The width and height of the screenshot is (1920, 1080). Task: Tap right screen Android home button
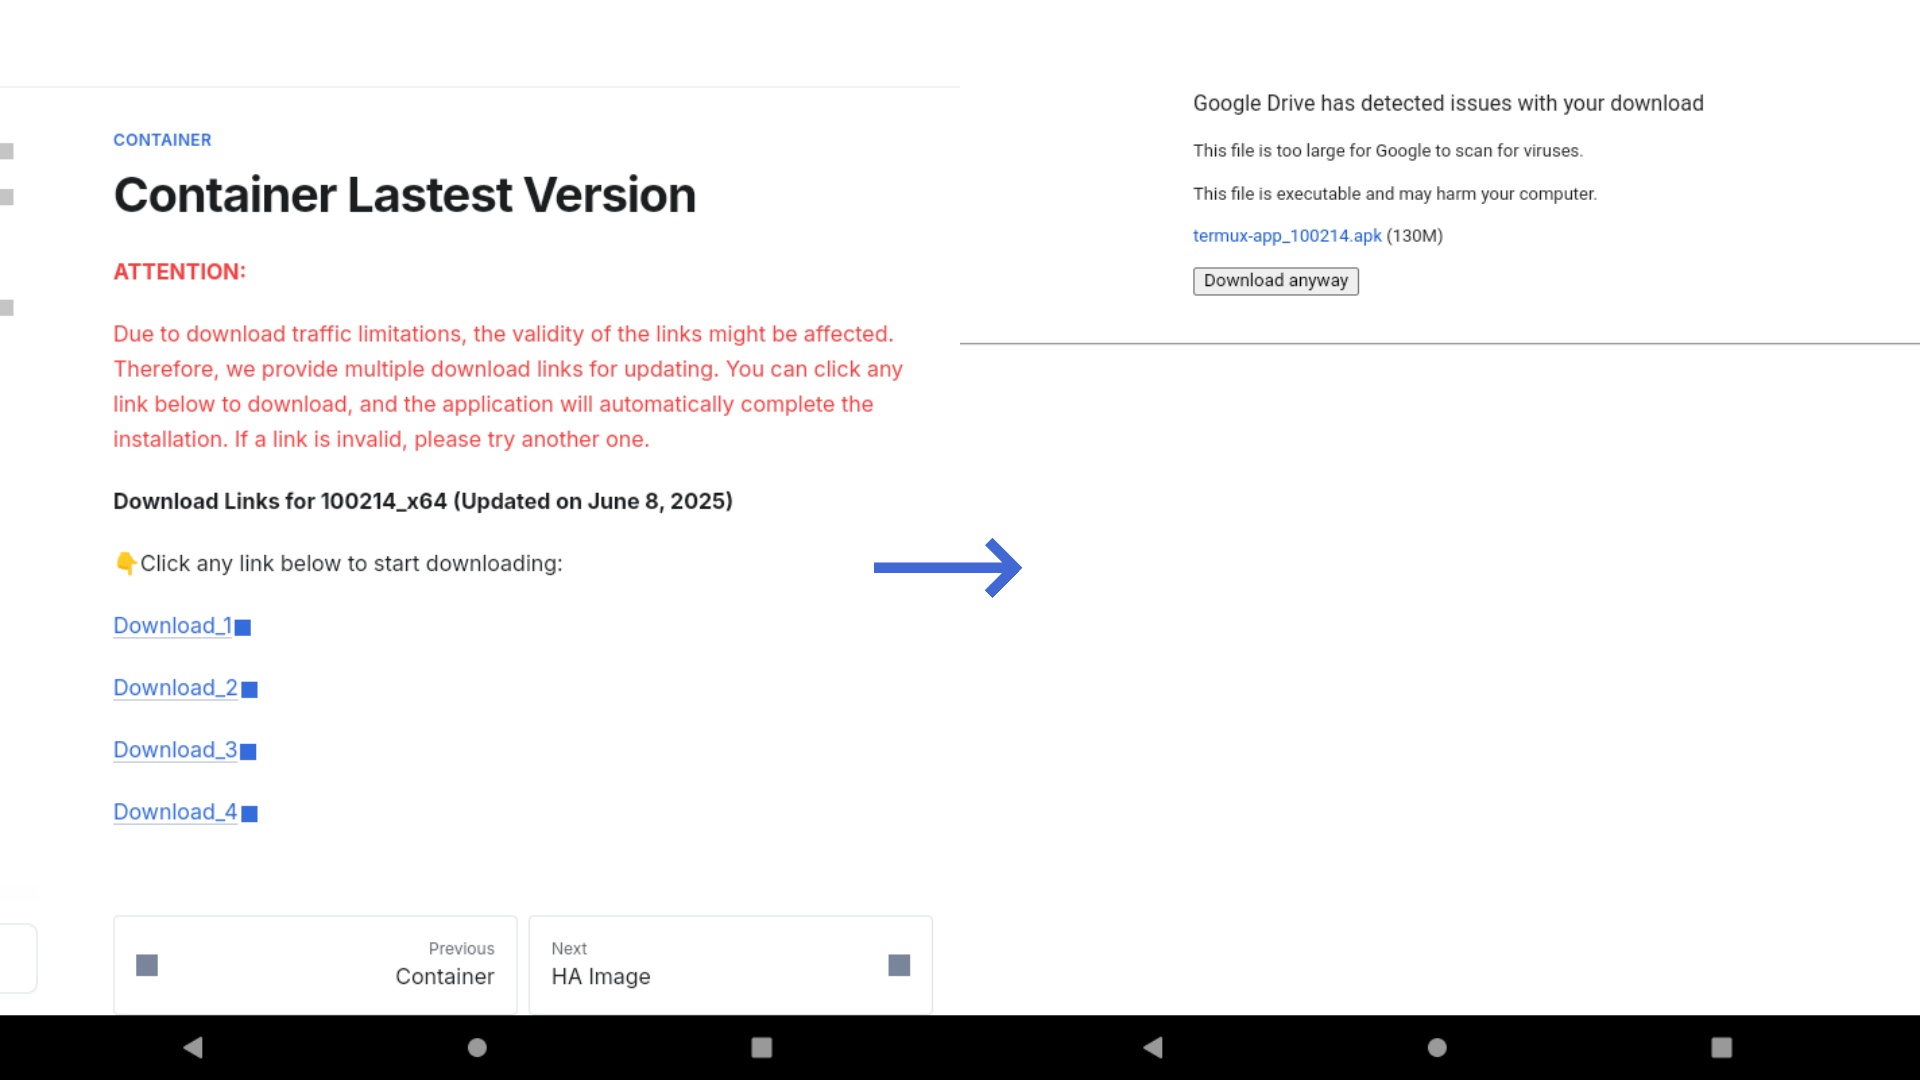click(1437, 1047)
